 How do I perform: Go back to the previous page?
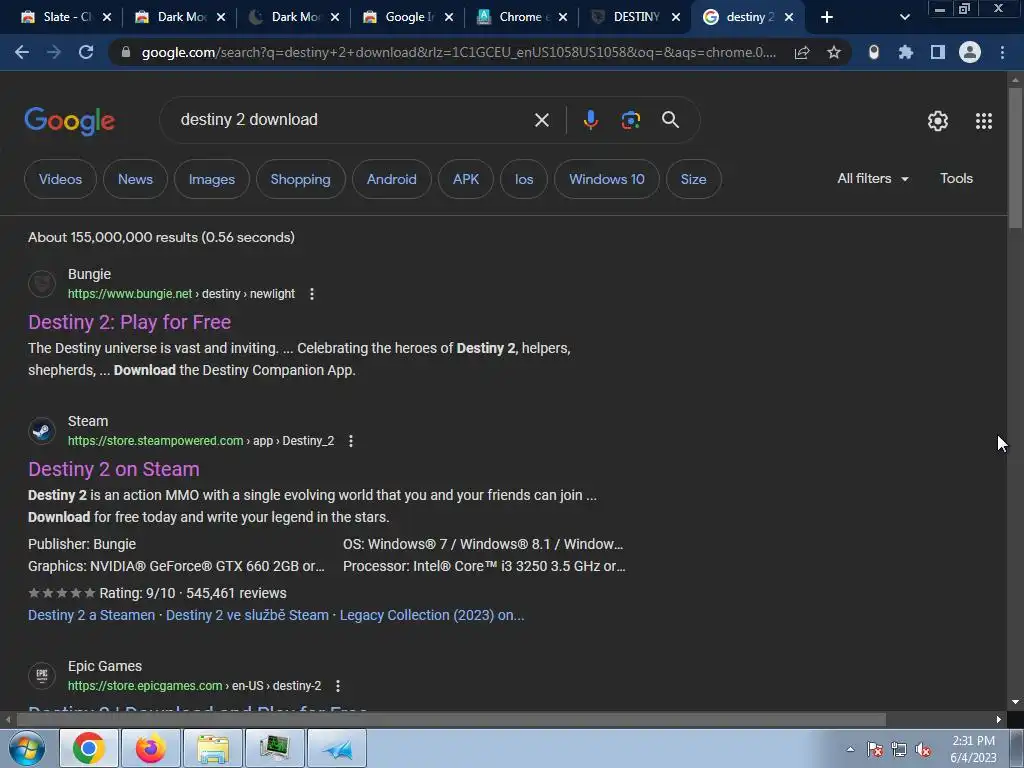tap(22, 52)
